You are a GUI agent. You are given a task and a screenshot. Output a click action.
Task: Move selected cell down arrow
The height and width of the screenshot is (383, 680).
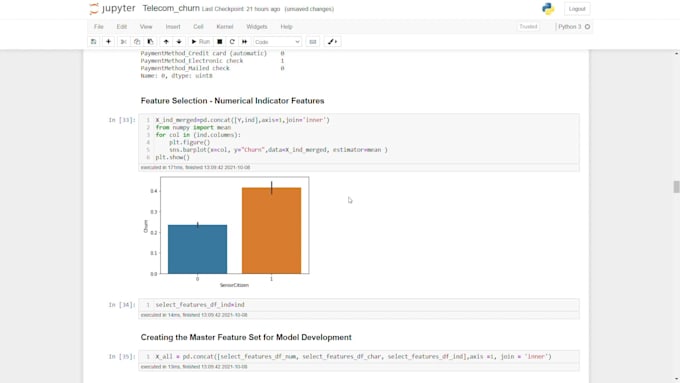click(179, 42)
